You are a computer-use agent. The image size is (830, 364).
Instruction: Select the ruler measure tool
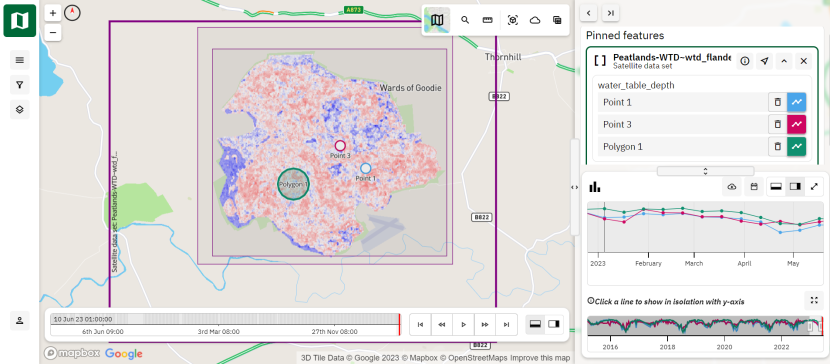(x=488, y=20)
